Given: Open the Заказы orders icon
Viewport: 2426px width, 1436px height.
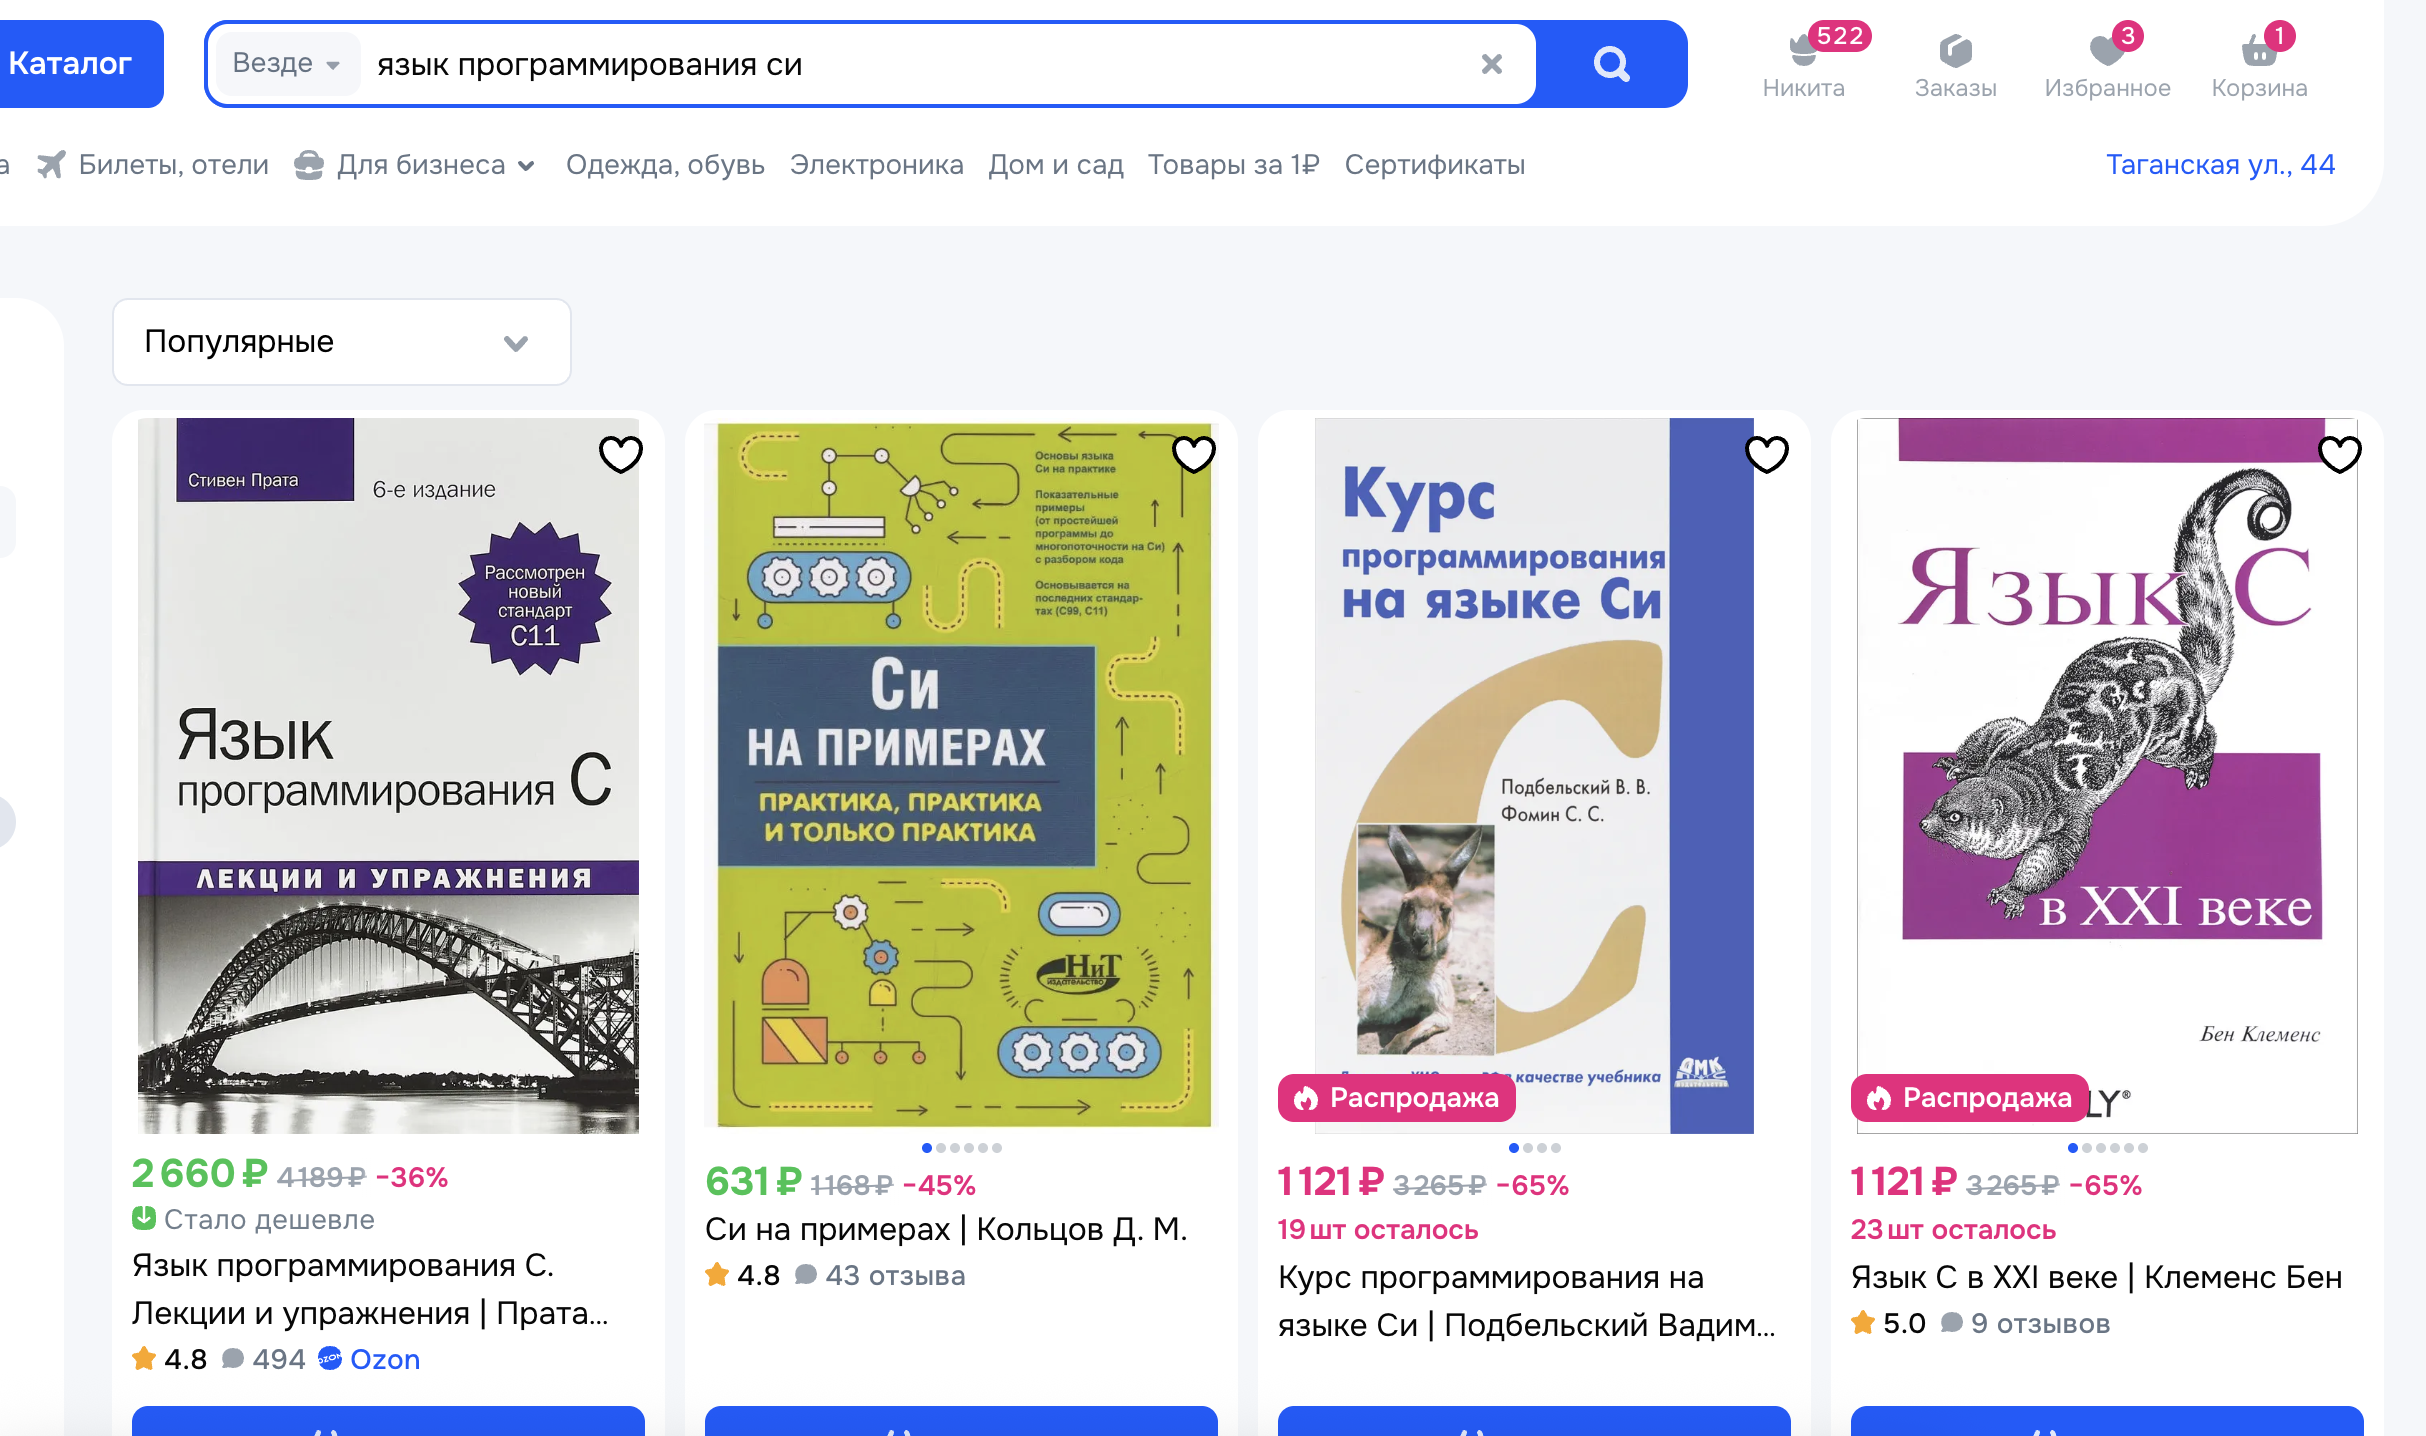Looking at the screenshot, I should click(1955, 66).
